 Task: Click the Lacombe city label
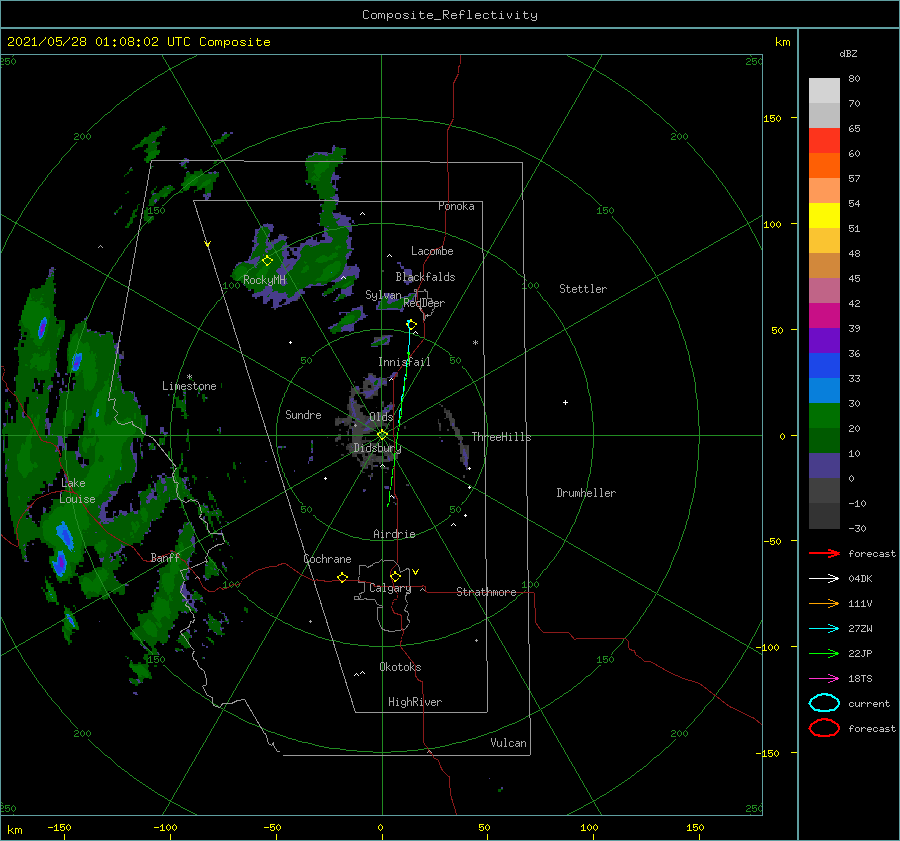tap(432, 251)
